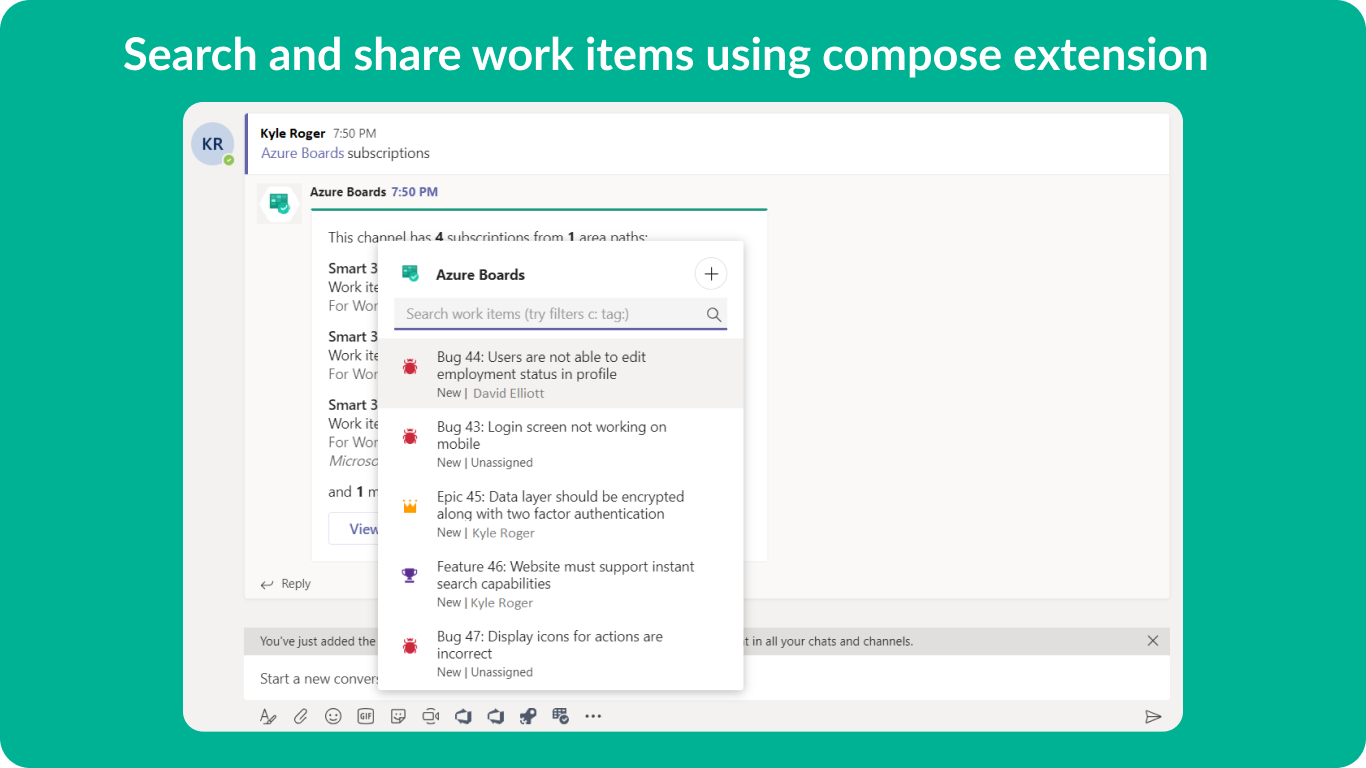This screenshot has width=1366, height=768.
Task: Open the first Azure DevOps messaging extension
Action: [x=463, y=716]
